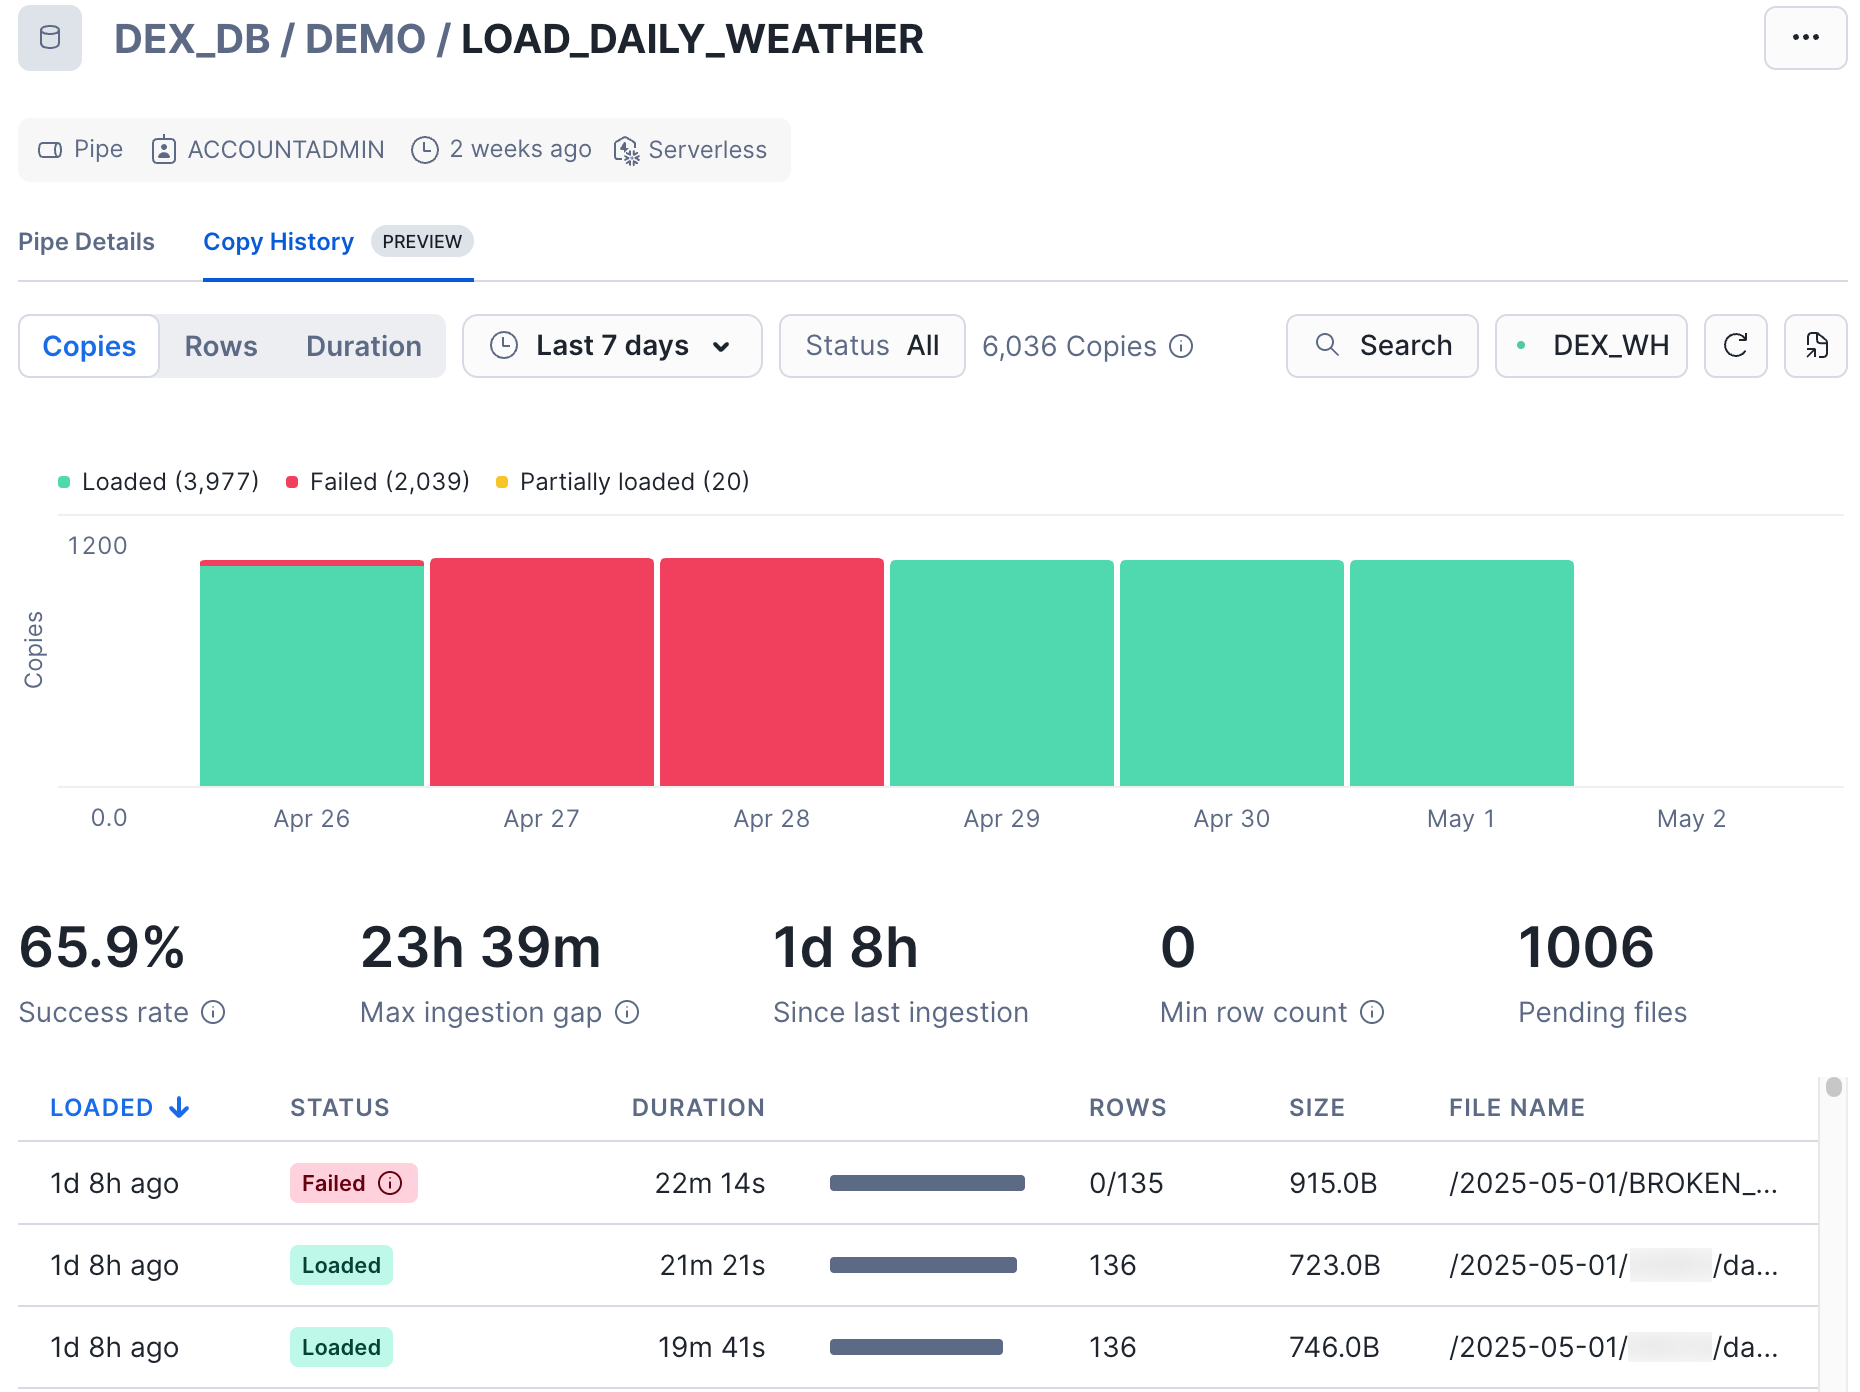Expand the Last 7 days dropdown

coord(612,346)
